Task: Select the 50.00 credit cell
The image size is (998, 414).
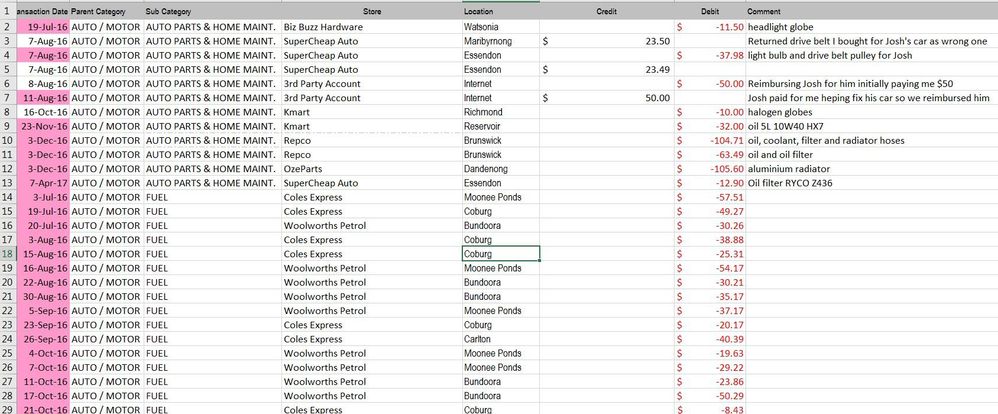Action: point(607,98)
